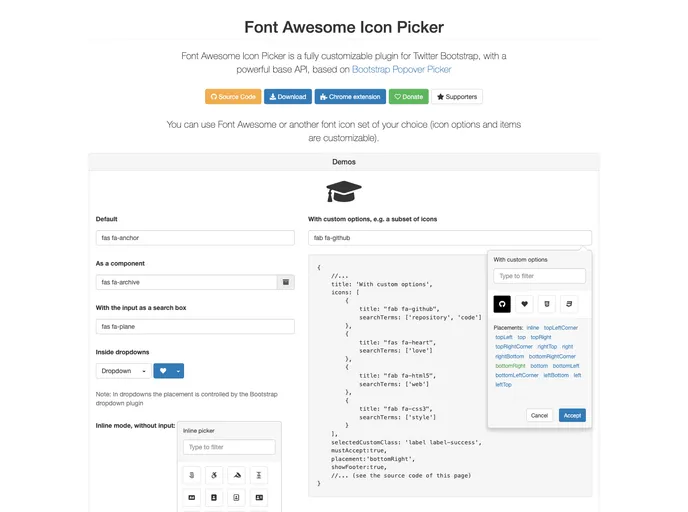Open the Dropdown button menu
The height and width of the screenshot is (512, 688).
(x=123, y=371)
